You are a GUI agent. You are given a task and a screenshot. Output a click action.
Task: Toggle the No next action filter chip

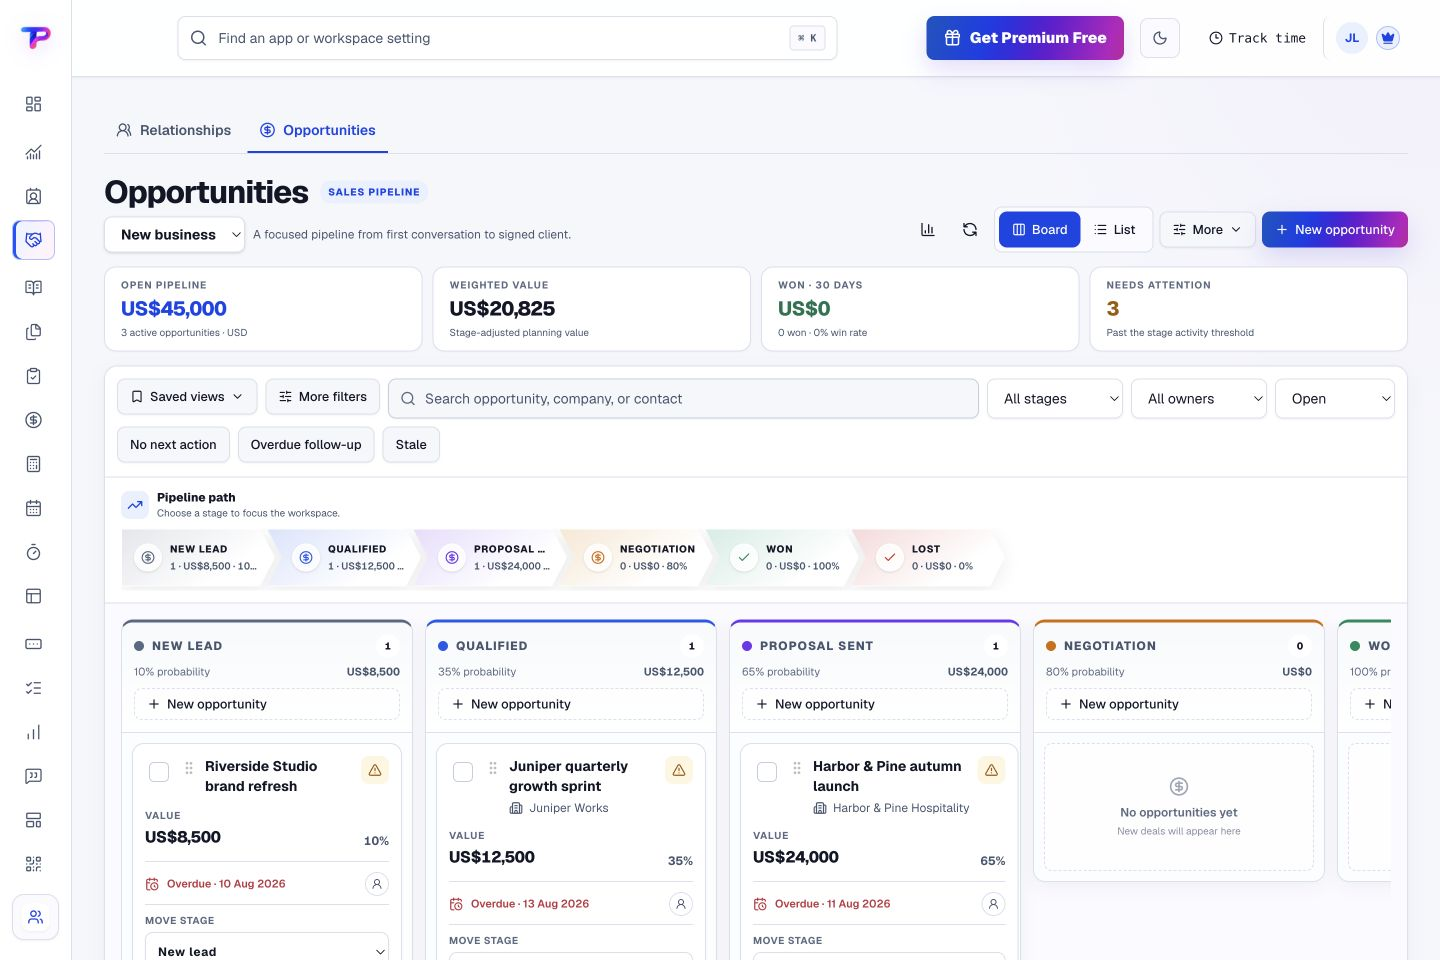pos(173,445)
